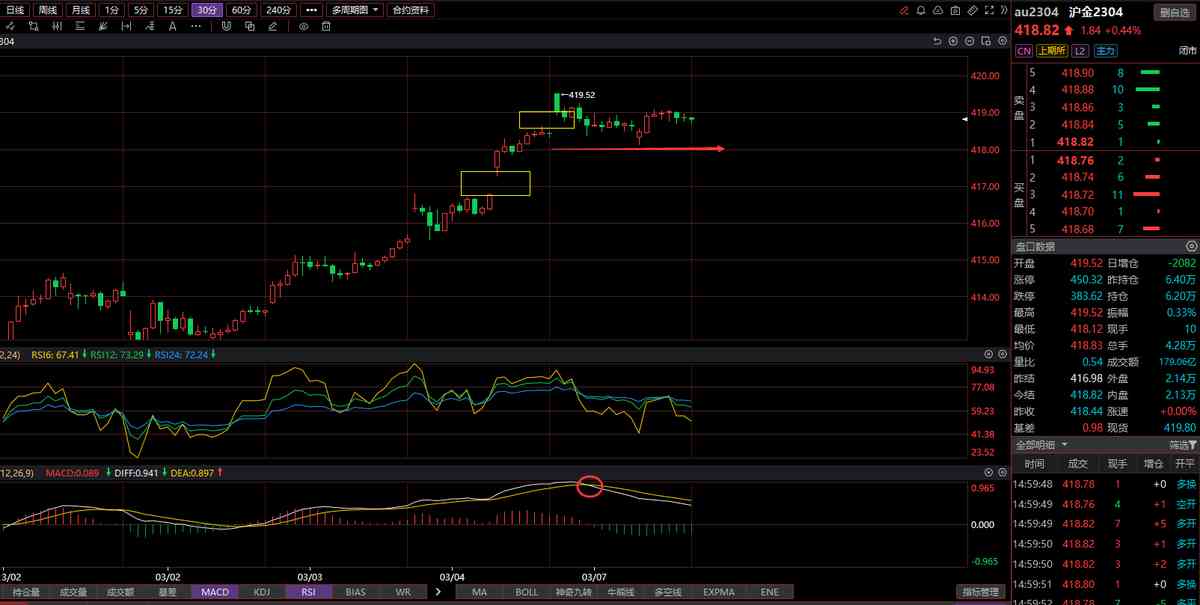Viewport: 1200px width, 605px height.
Task: Click the trash icon to delete drawings
Action: pos(326,27)
